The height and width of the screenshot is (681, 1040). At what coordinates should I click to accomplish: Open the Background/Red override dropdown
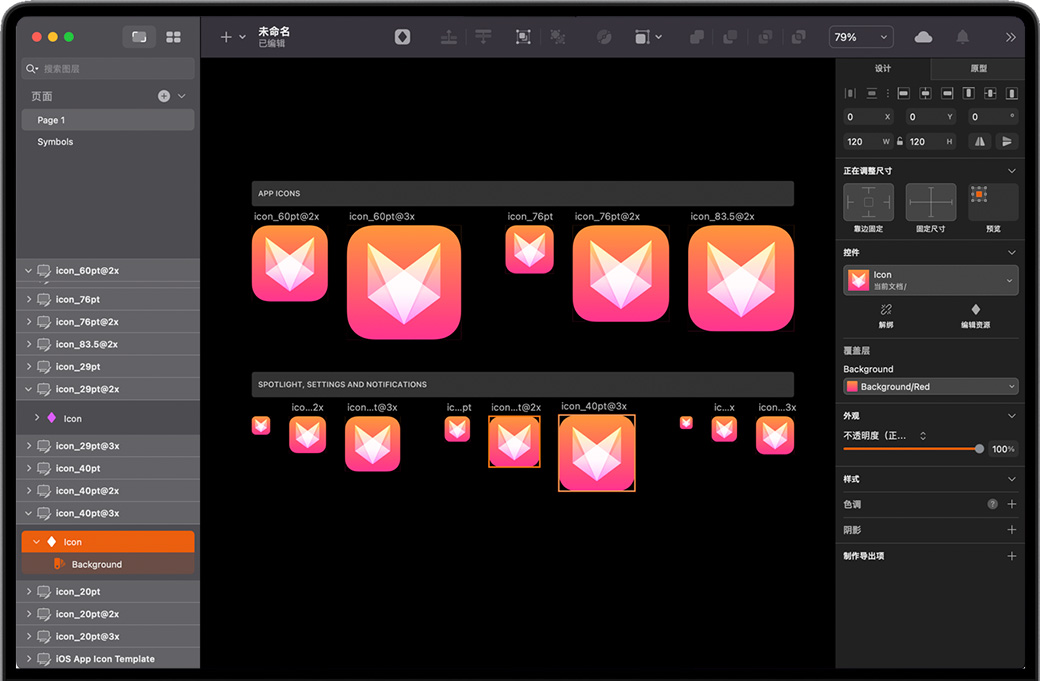tap(930, 386)
